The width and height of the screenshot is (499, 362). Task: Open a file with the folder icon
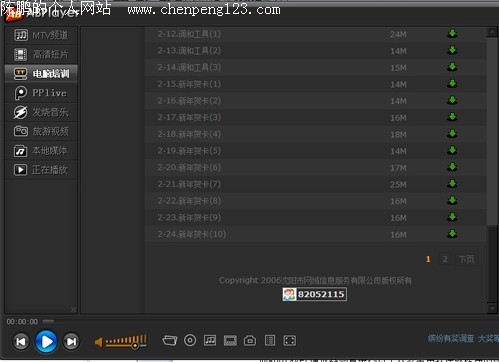pos(170,341)
